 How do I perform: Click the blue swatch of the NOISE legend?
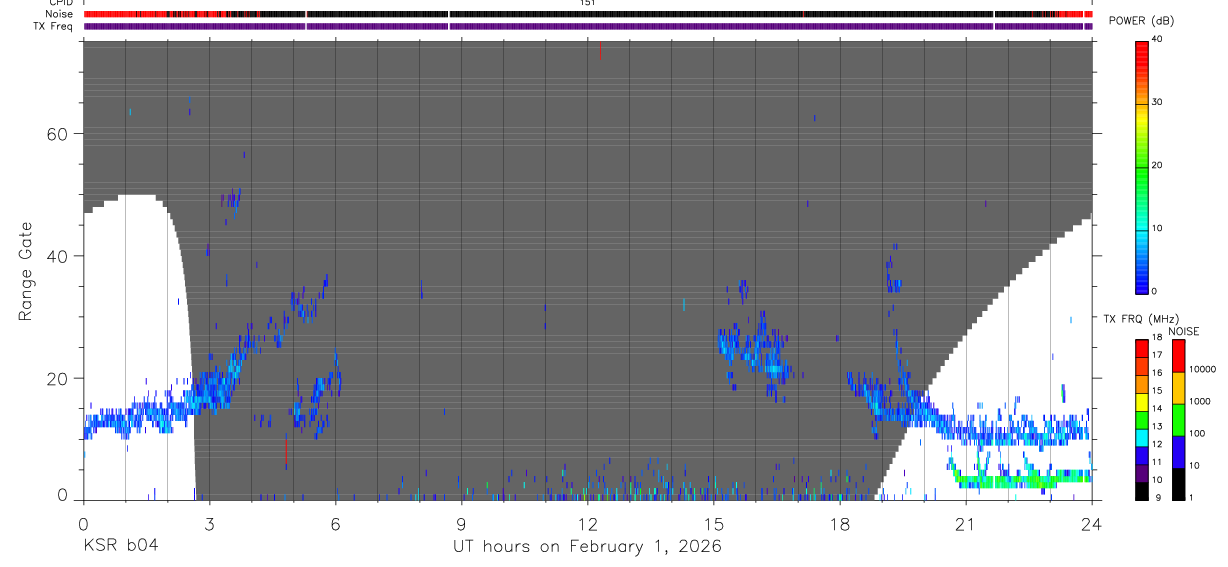tap(1178, 452)
